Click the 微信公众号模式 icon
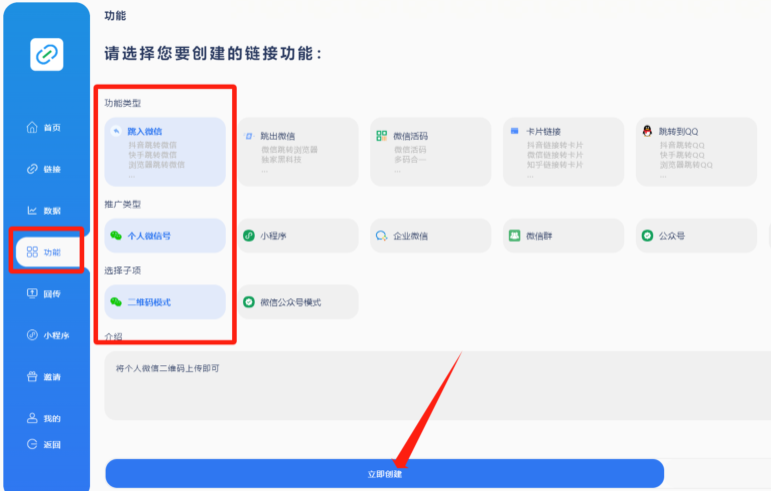This screenshot has width=771, height=491. click(249, 302)
